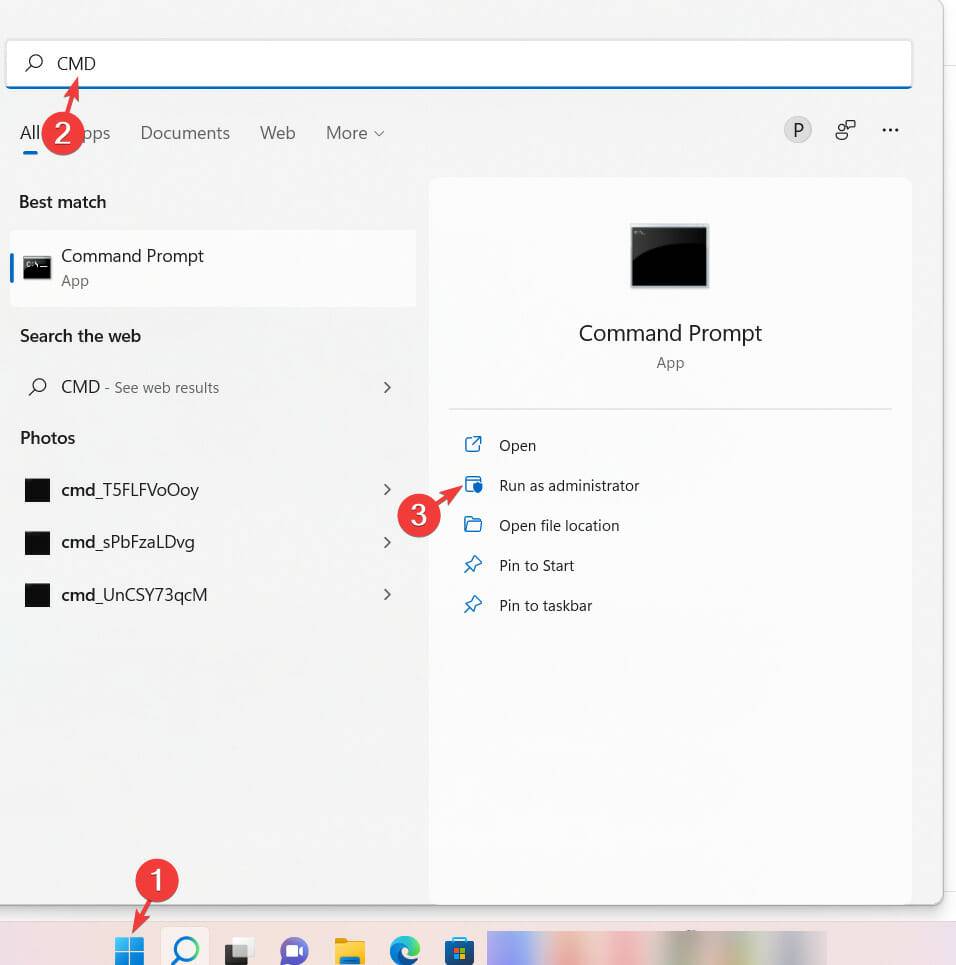
Task: Open Microsoft Store from the taskbar
Action: 459,949
